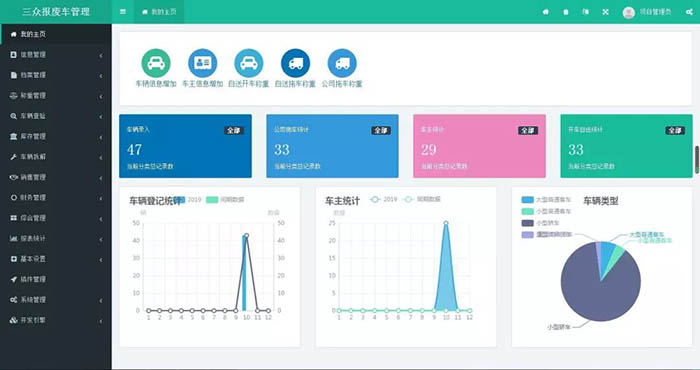
Task: Expand the 车辆拆解 sidebar menu
Action: pyautogui.click(x=56, y=157)
